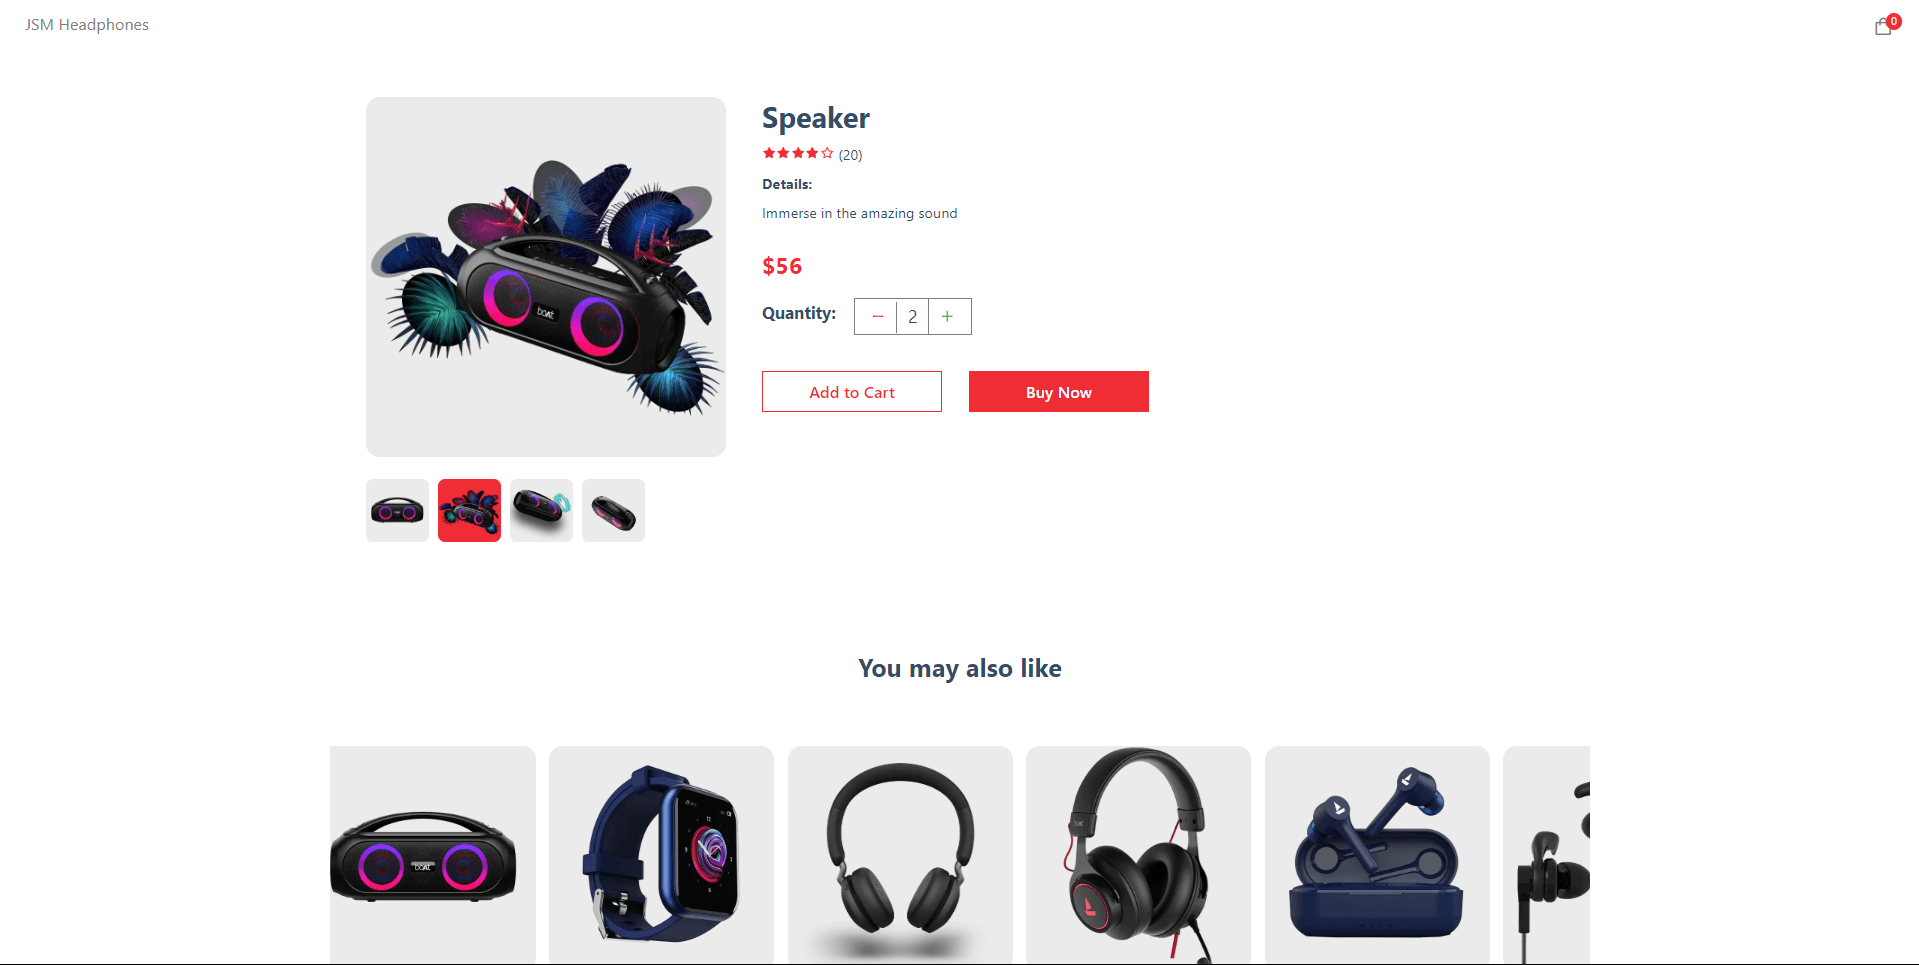Click the main speaker product image
Viewport: 1919px width, 965px height.
[x=546, y=277]
